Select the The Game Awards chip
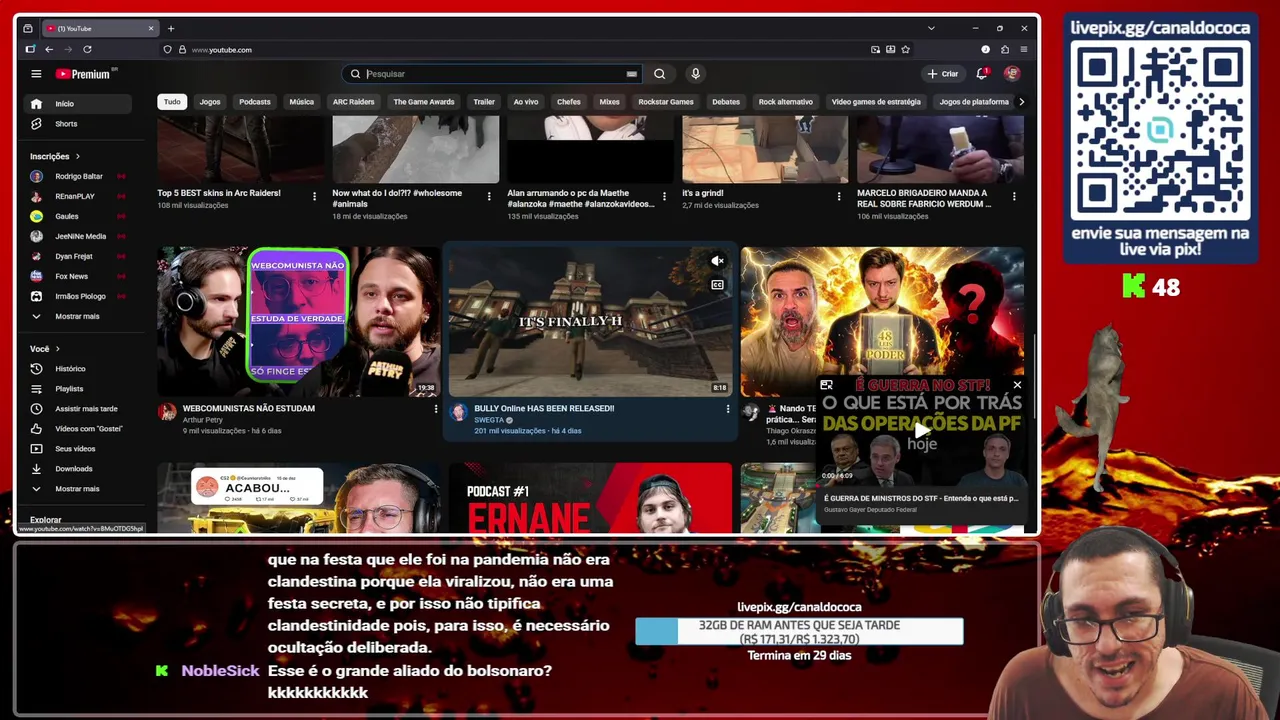This screenshot has width=1280, height=720. point(424,102)
